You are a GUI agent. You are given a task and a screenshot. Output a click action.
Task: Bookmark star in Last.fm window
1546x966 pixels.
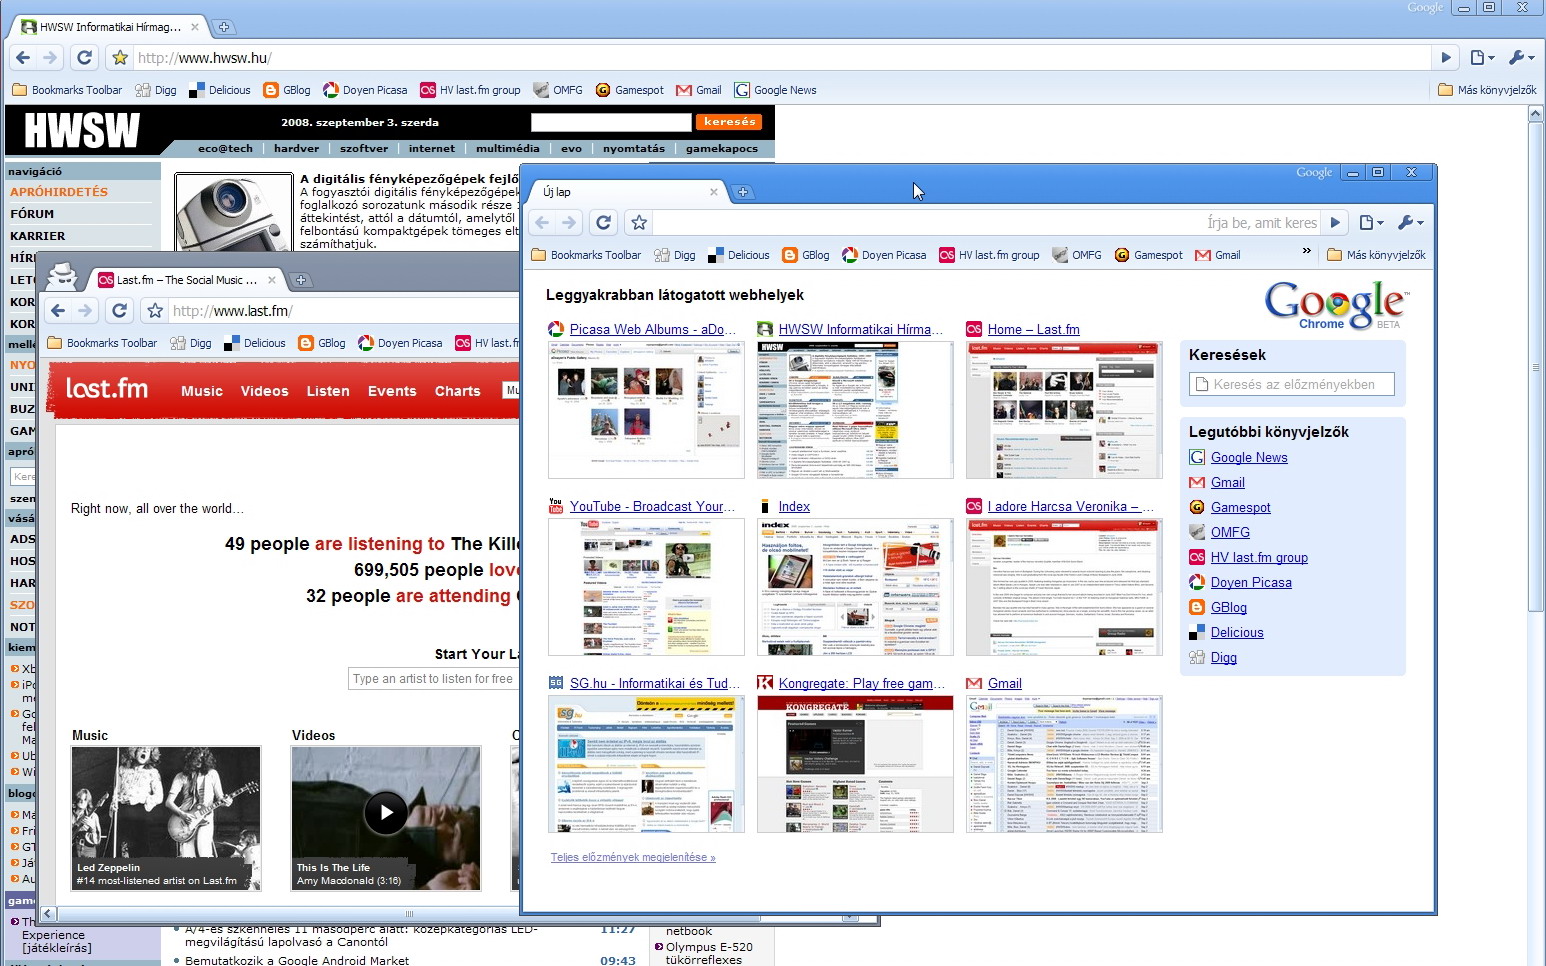coord(155,310)
